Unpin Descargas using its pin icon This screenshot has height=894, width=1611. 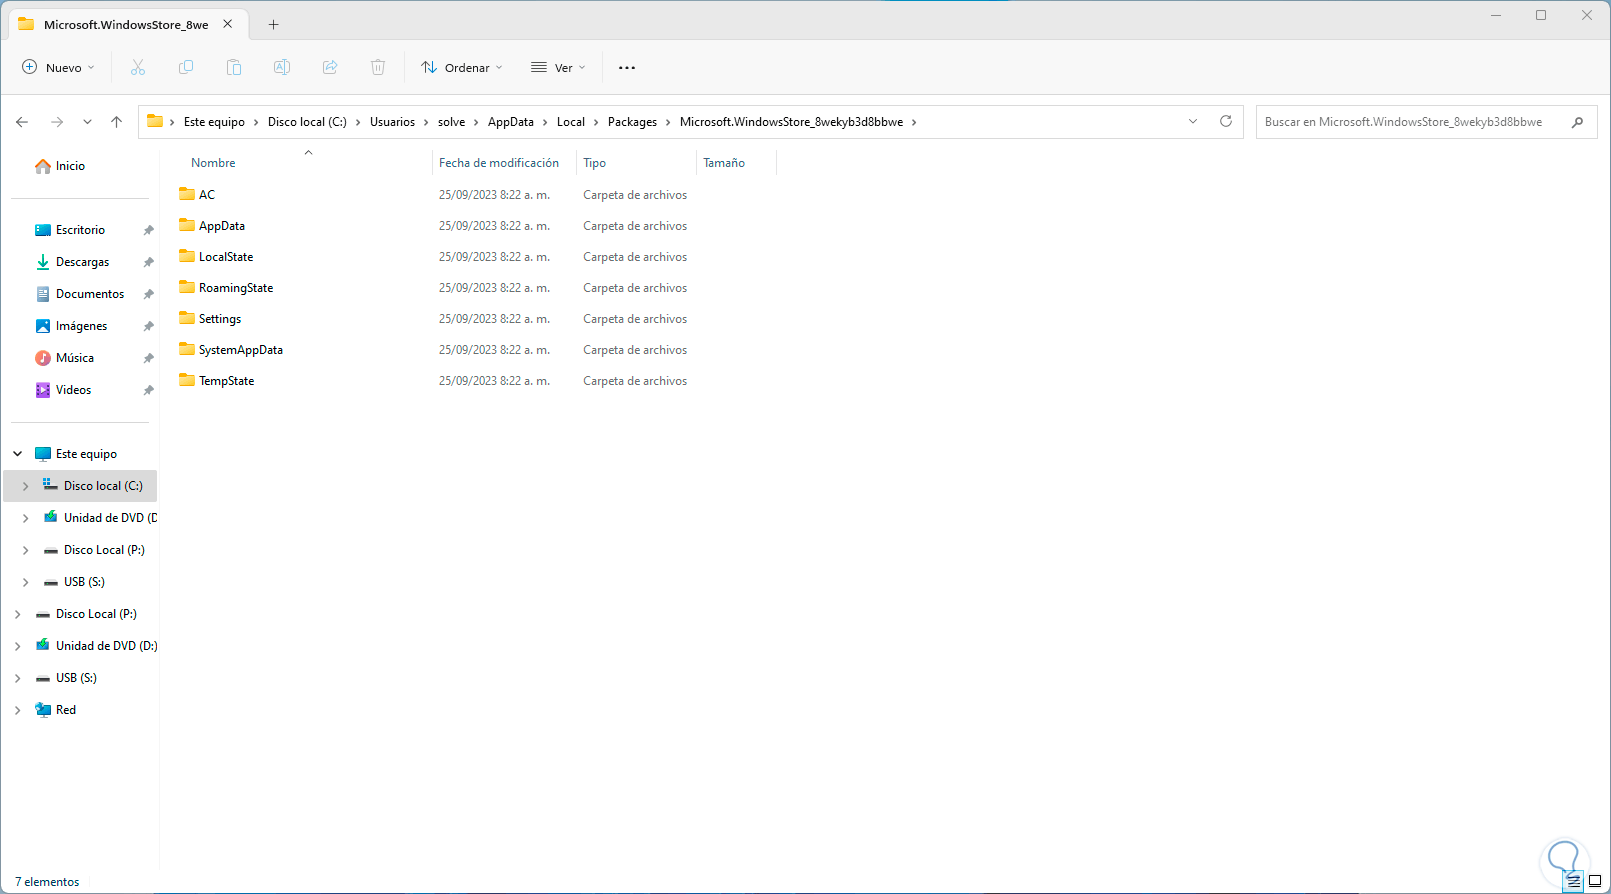pos(148,262)
